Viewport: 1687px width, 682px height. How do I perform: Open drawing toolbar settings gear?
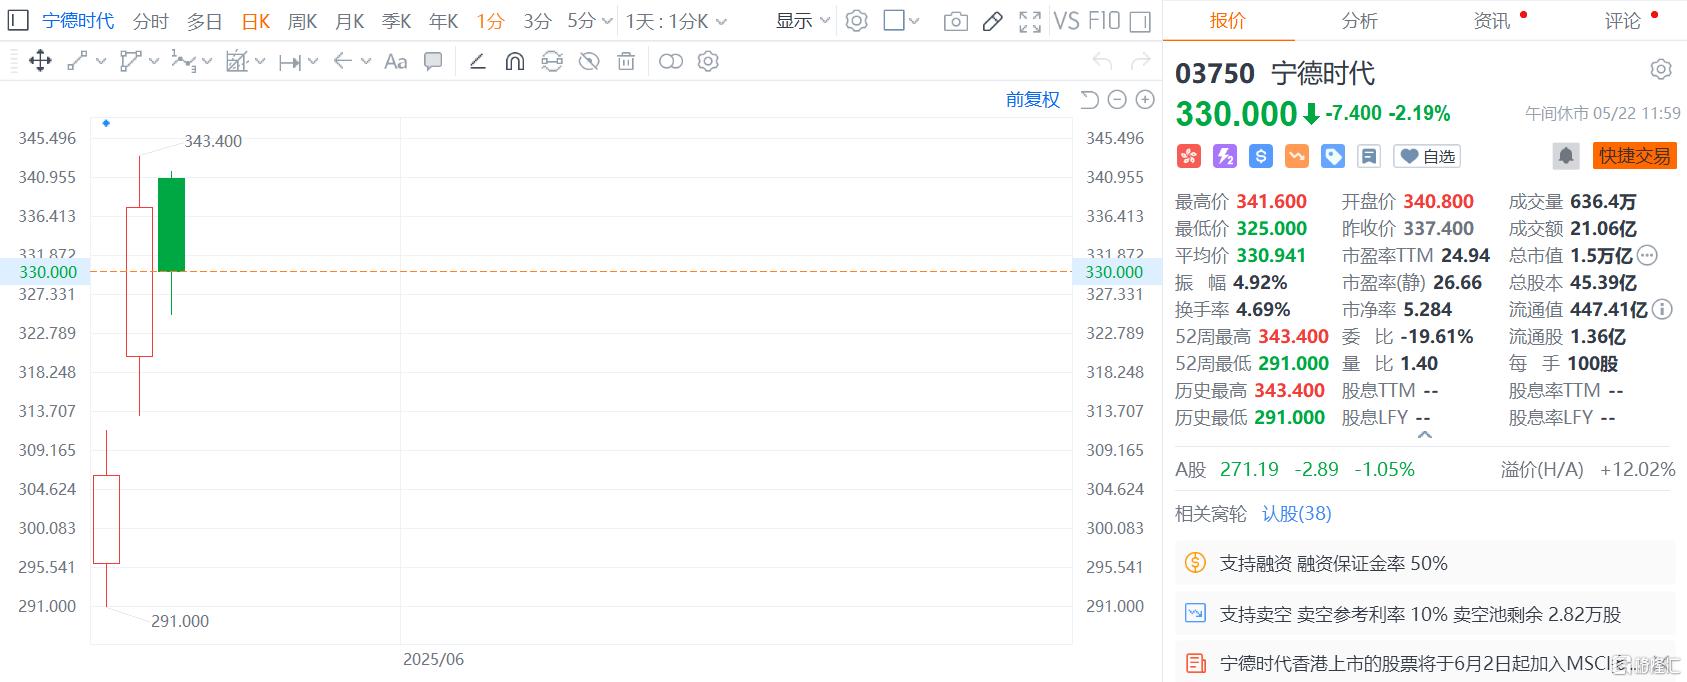coord(708,62)
